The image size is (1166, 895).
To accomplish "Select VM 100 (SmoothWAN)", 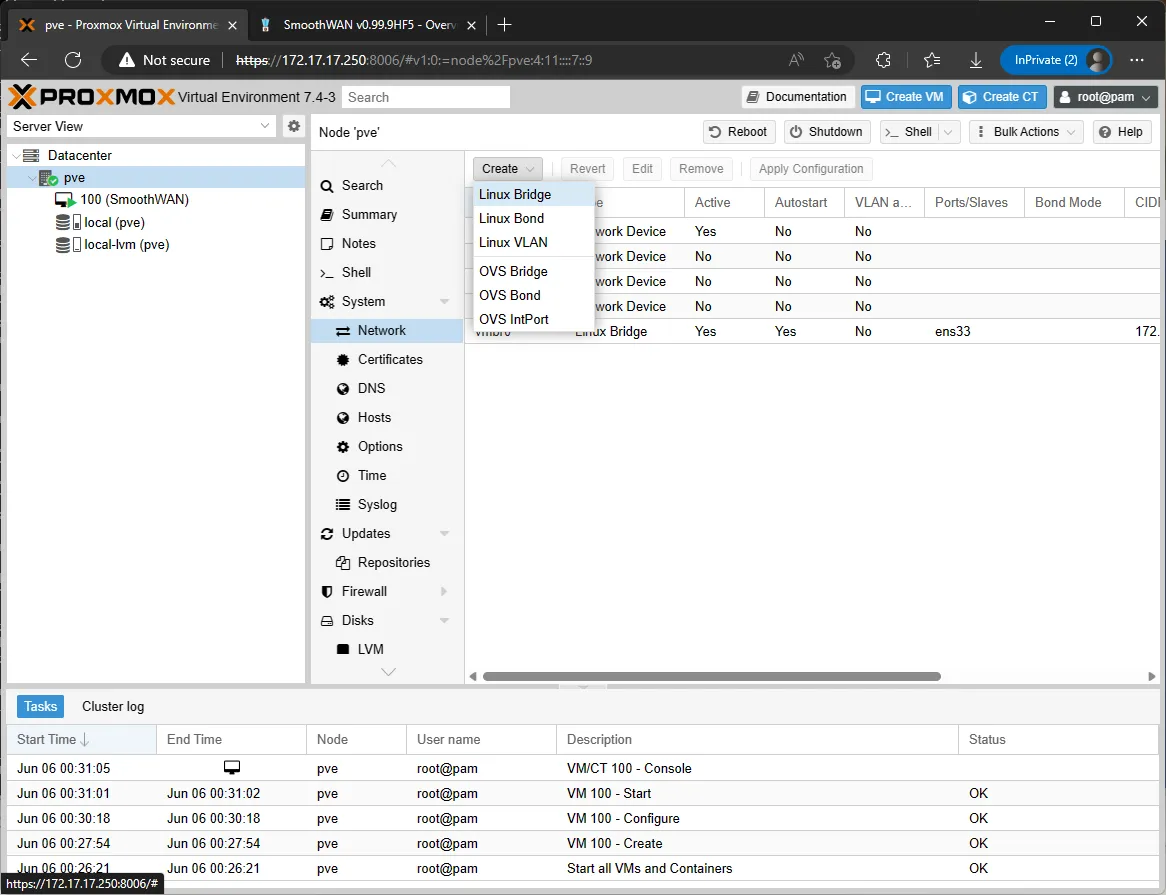I will click(135, 199).
